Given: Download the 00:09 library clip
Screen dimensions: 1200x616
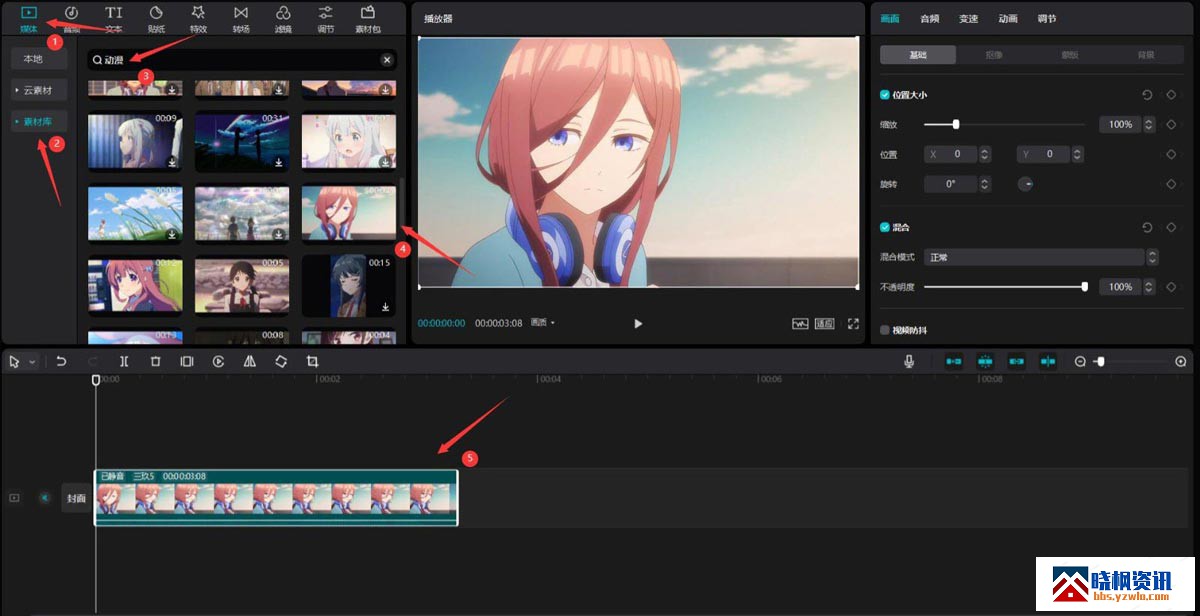Looking at the screenshot, I should [171, 161].
